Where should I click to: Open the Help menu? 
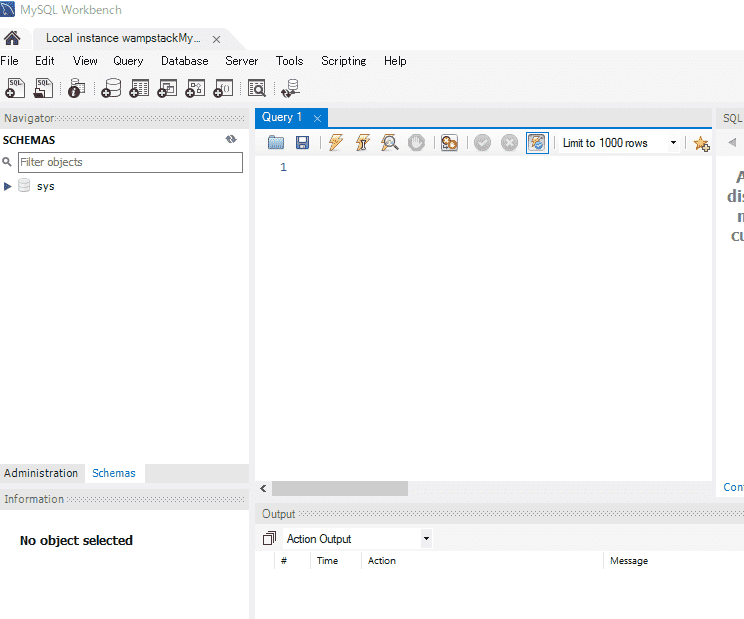(395, 61)
